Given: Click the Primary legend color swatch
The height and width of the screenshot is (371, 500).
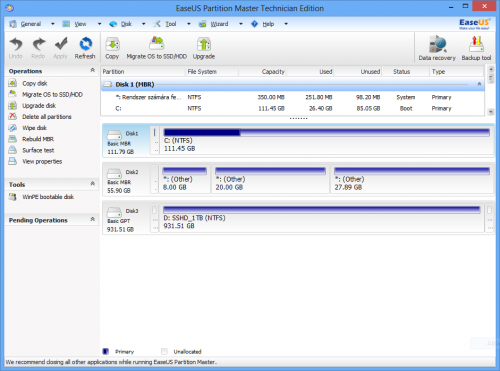Looking at the screenshot, I should [x=106, y=351].
